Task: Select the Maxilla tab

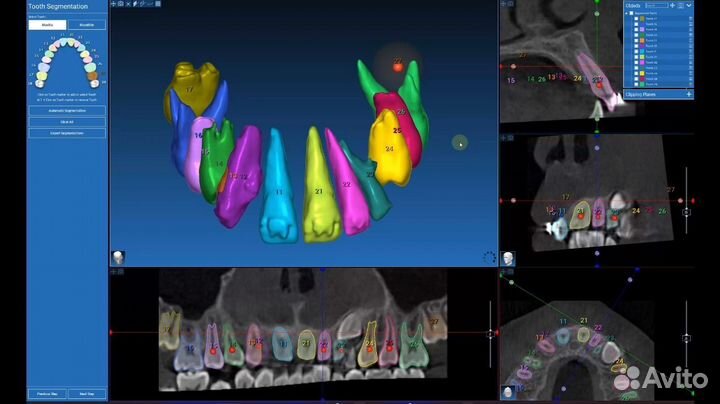Action: coord(47,24)
